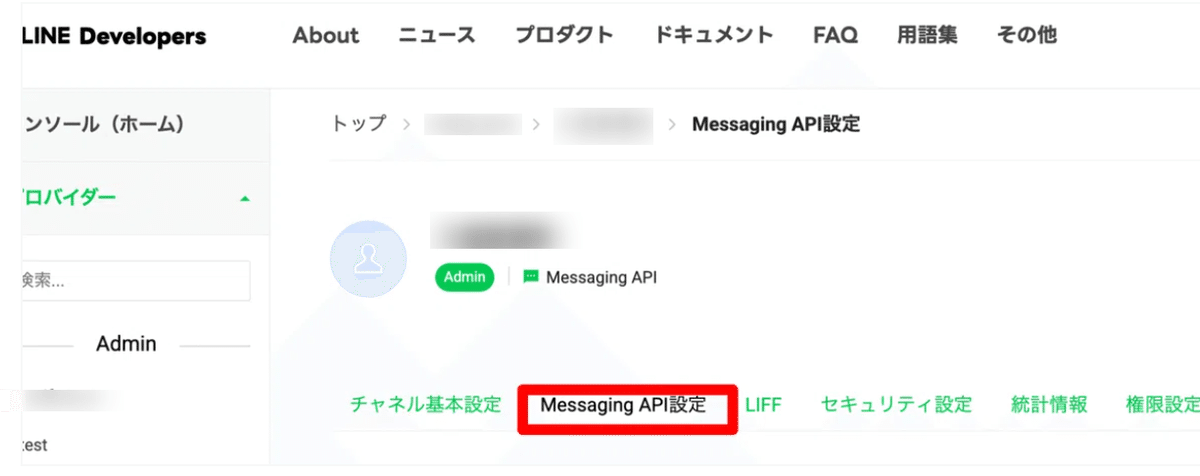Screen dimensions: 1200x476
Task: Expand the その他 menu
Action: click(x=1026, y=35)
